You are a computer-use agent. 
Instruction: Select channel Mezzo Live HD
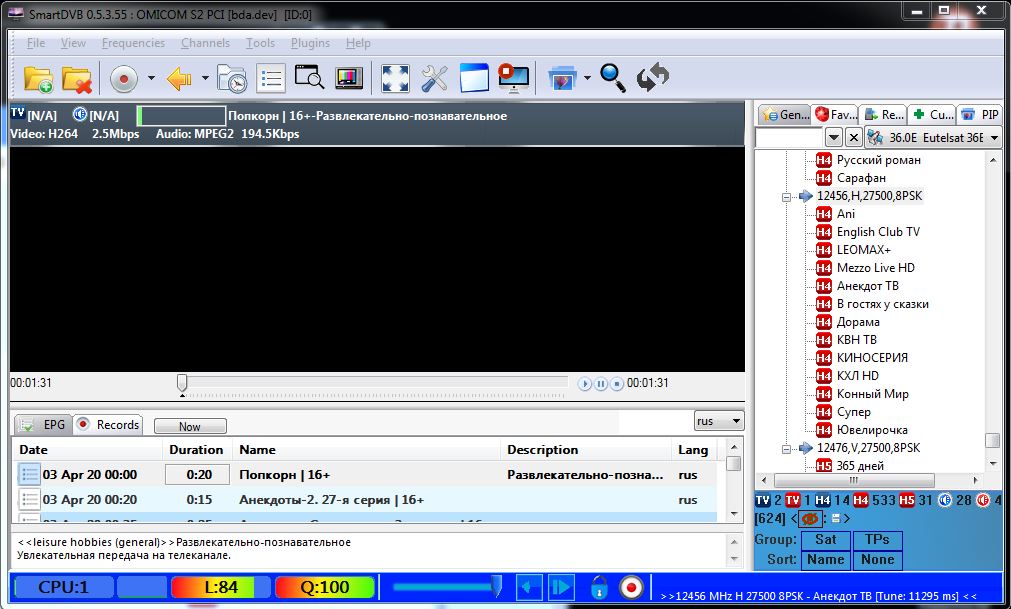876,268
